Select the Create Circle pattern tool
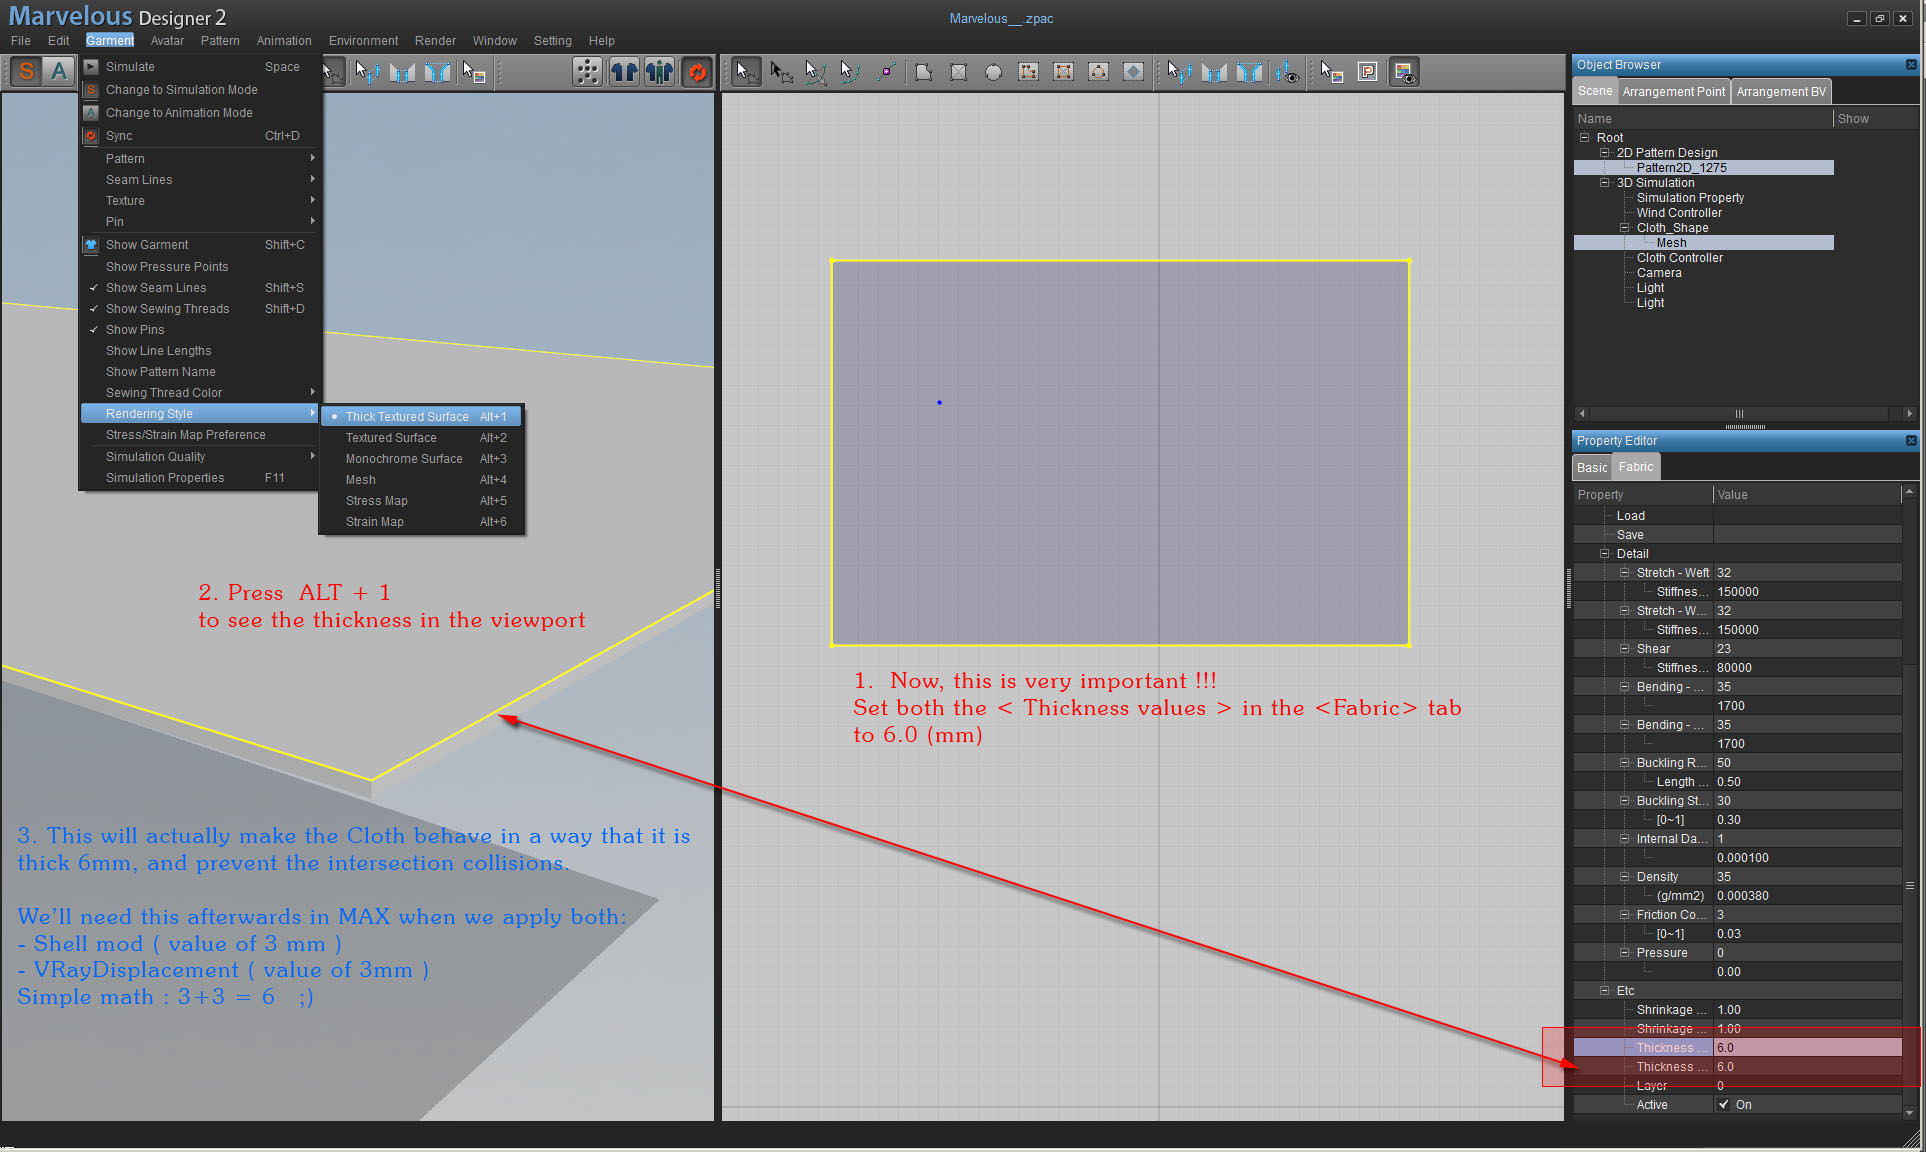1926x1152 pixels. tap(994, 72)
